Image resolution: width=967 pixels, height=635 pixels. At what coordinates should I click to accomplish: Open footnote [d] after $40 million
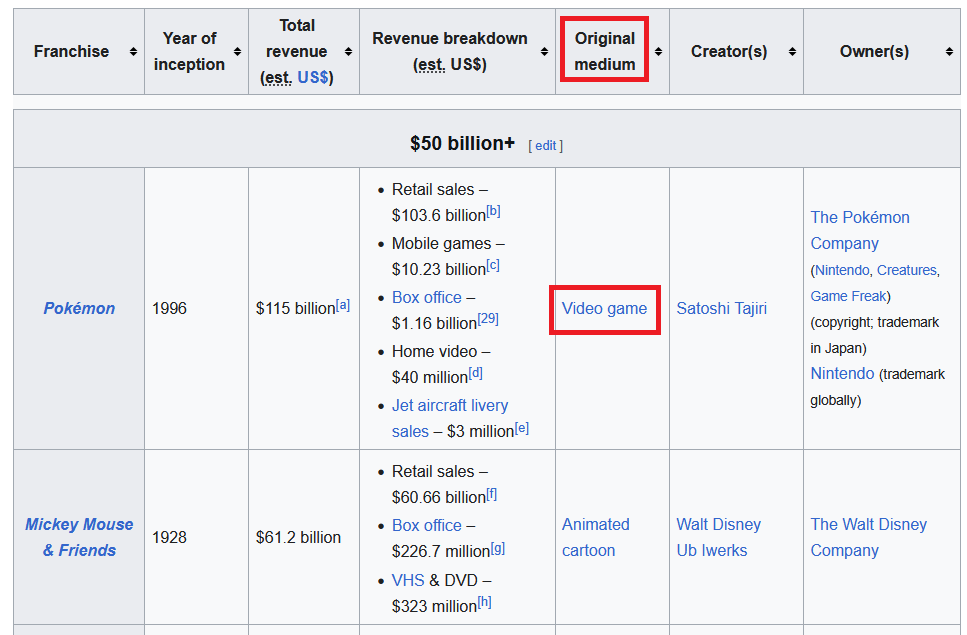(475, 373)
